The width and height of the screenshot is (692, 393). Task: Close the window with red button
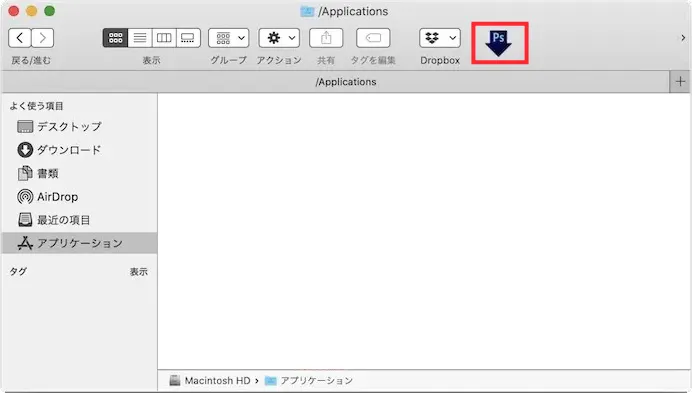tap(14, 11)
